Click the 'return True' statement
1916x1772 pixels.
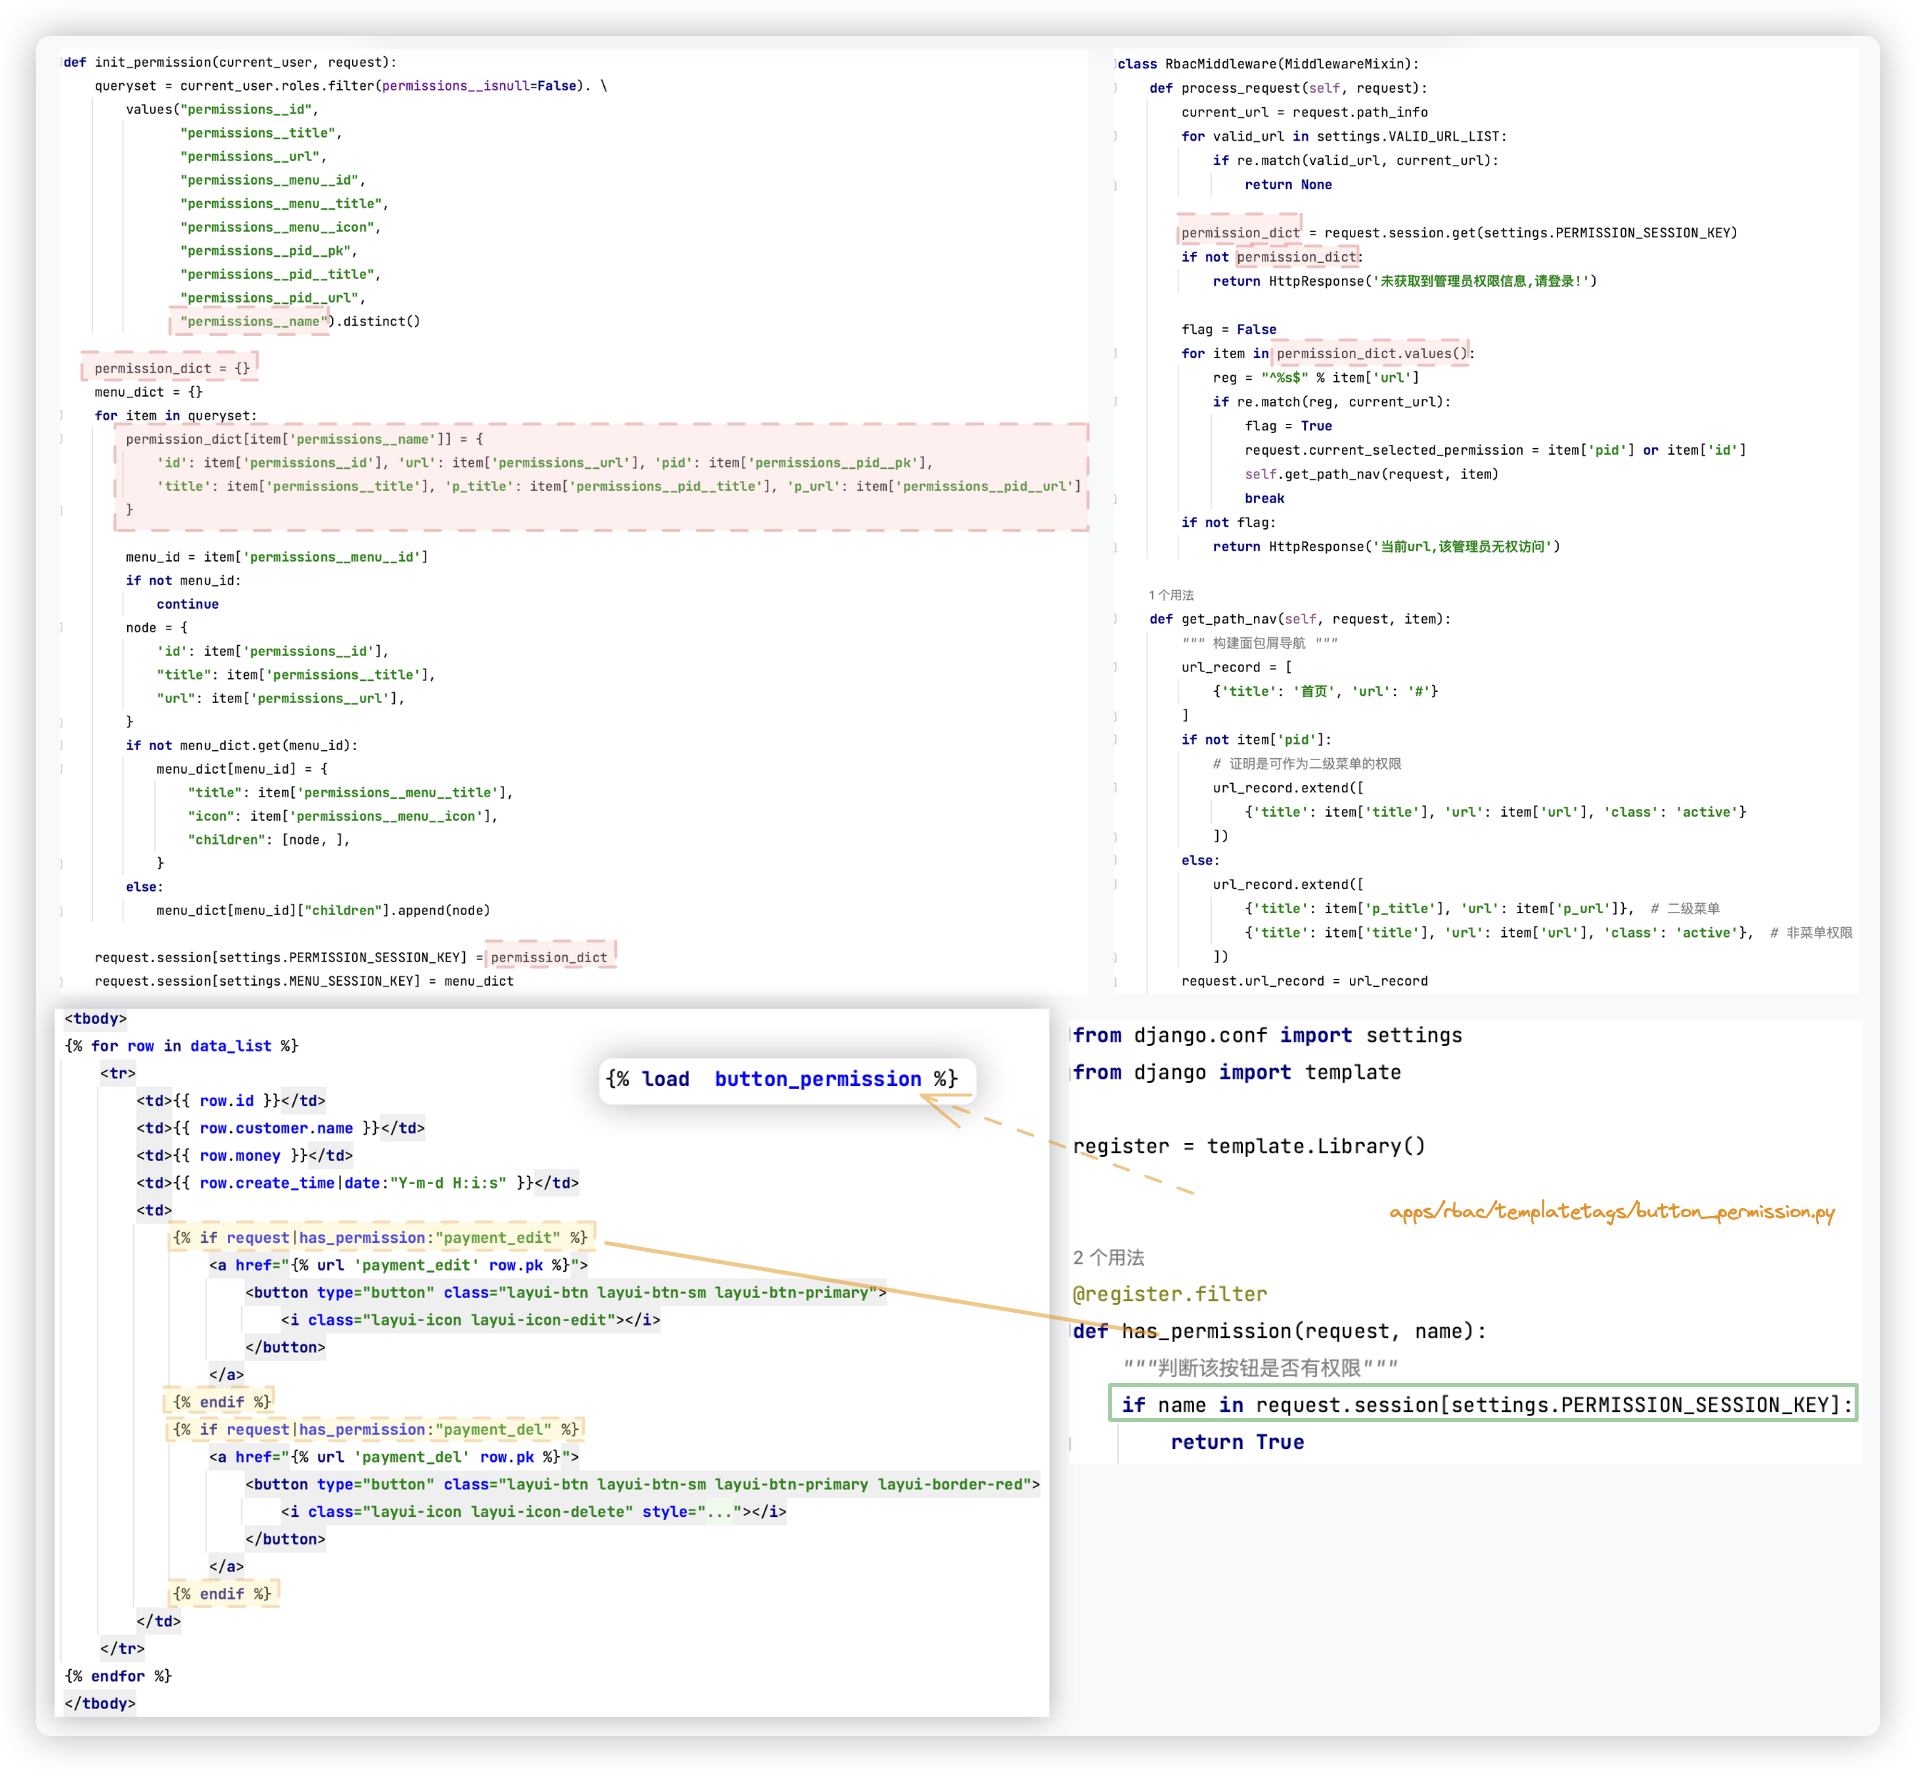point(1237,1442)
